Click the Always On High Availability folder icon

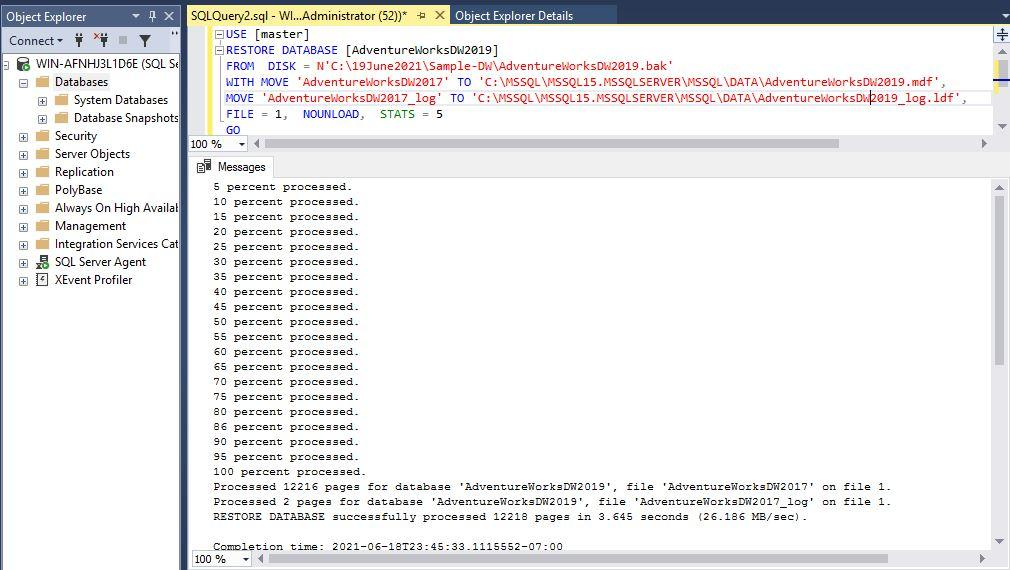click(x=43, y=208)
